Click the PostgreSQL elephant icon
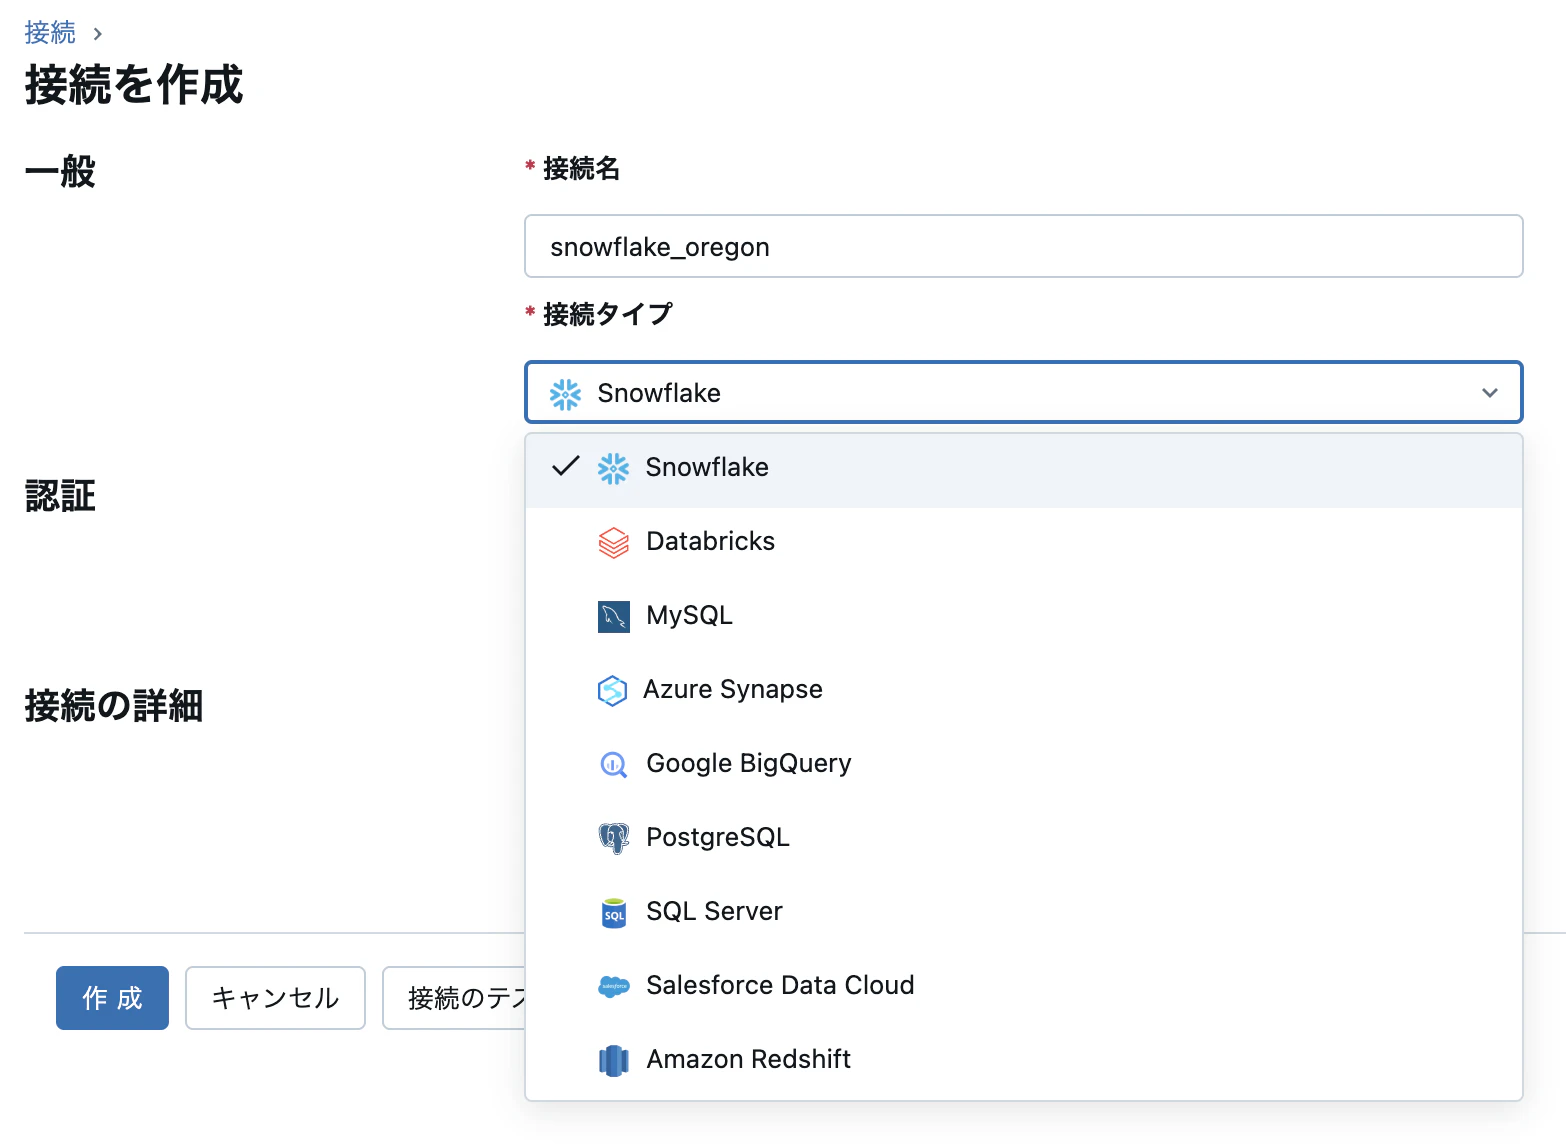 click(613, 838)
